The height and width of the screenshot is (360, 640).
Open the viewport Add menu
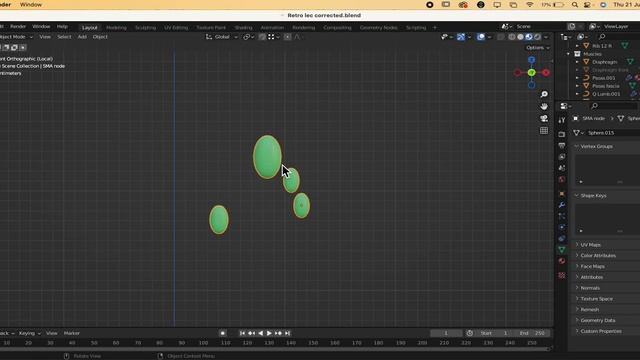click(x=82, y=37)
